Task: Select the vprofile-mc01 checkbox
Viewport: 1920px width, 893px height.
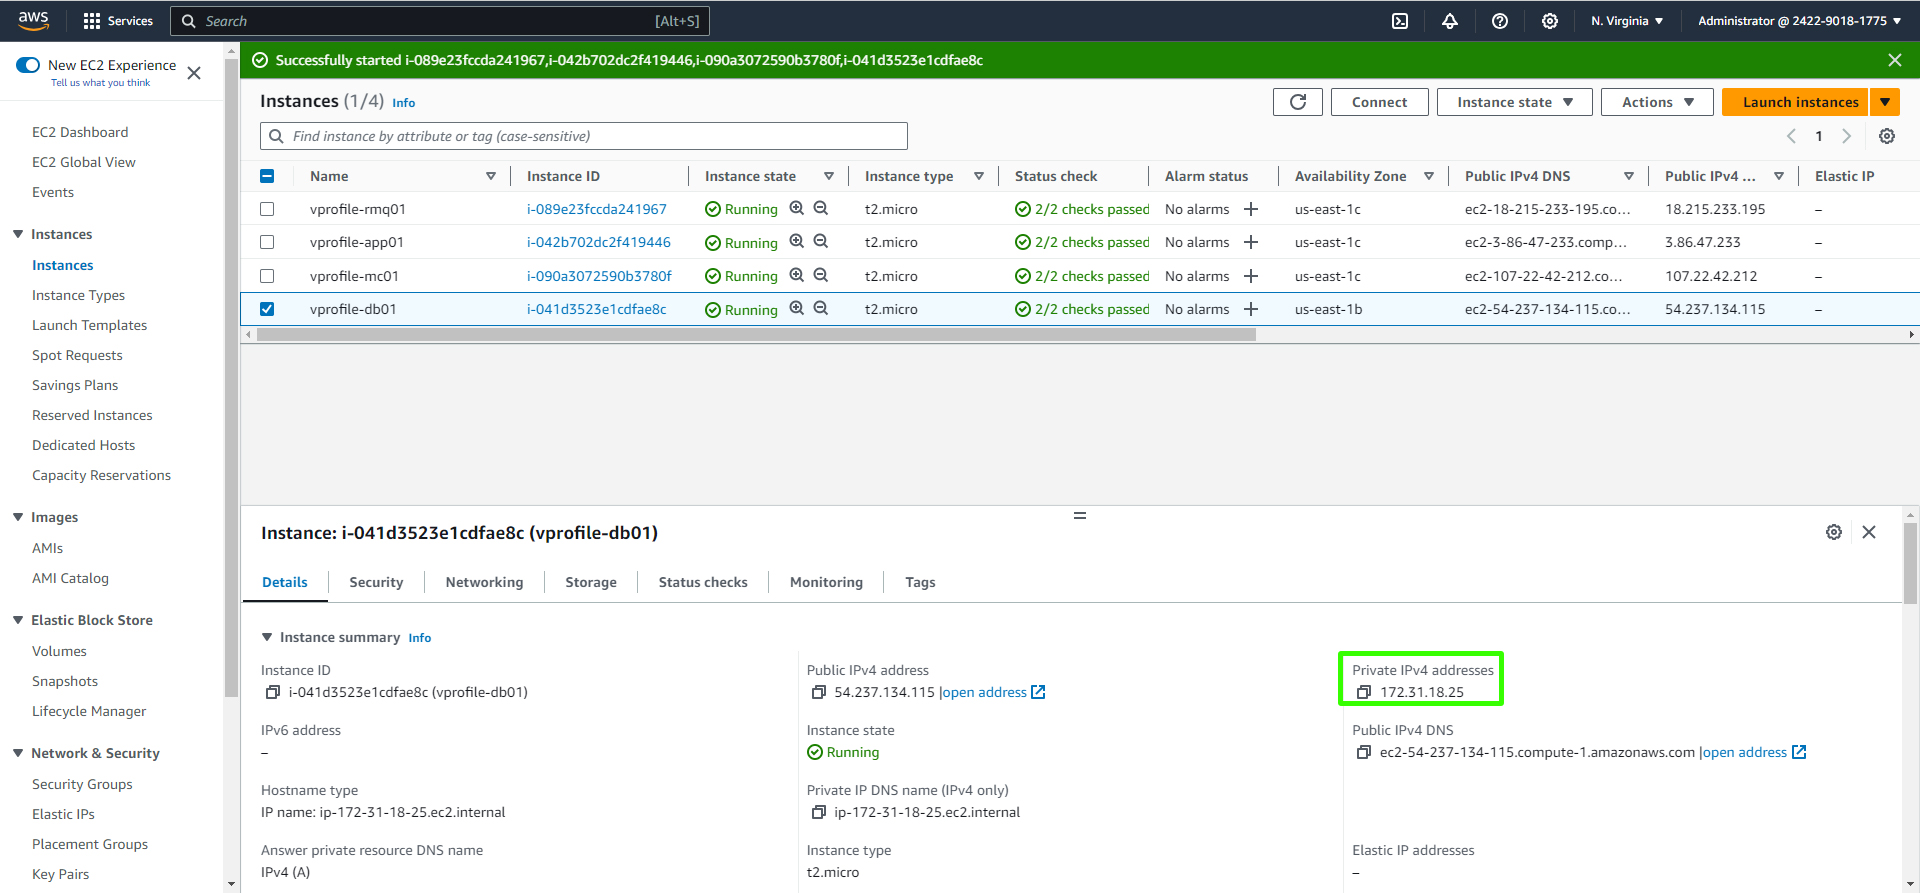Action: click(267, 276)
